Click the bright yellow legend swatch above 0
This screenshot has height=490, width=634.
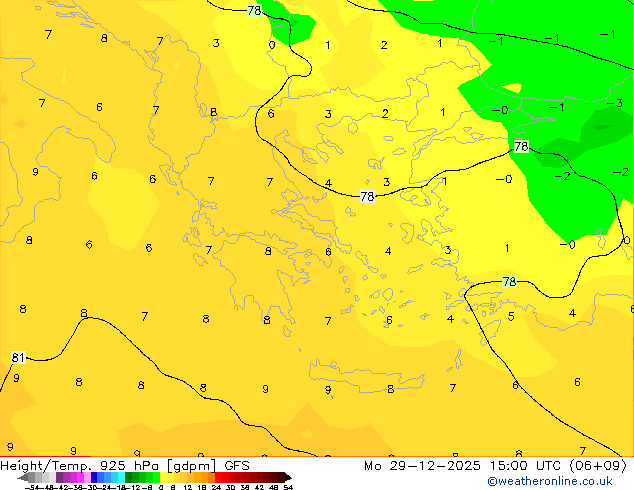click(x=163, y=477)
